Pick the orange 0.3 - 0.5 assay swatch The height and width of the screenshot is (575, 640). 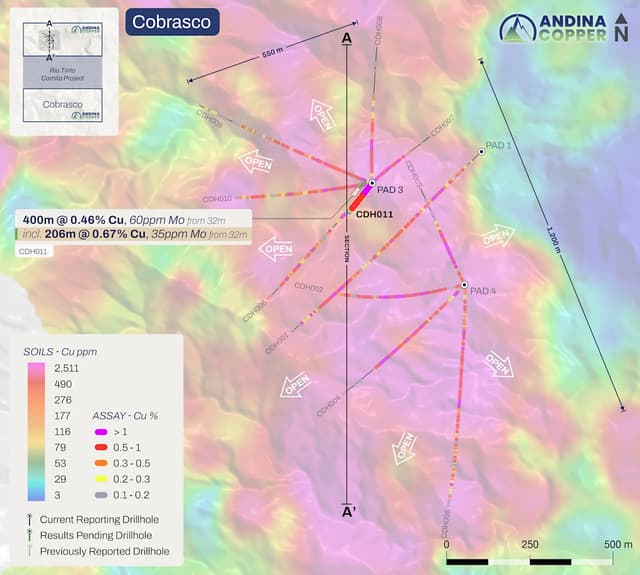tap(101, 463)
